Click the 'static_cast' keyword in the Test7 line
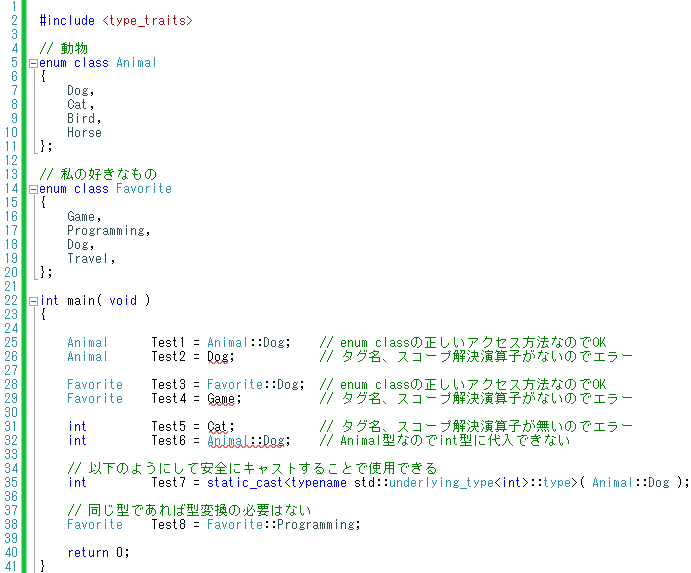The width and height of the screenshot is (691, 573). [x=245, y=483]
